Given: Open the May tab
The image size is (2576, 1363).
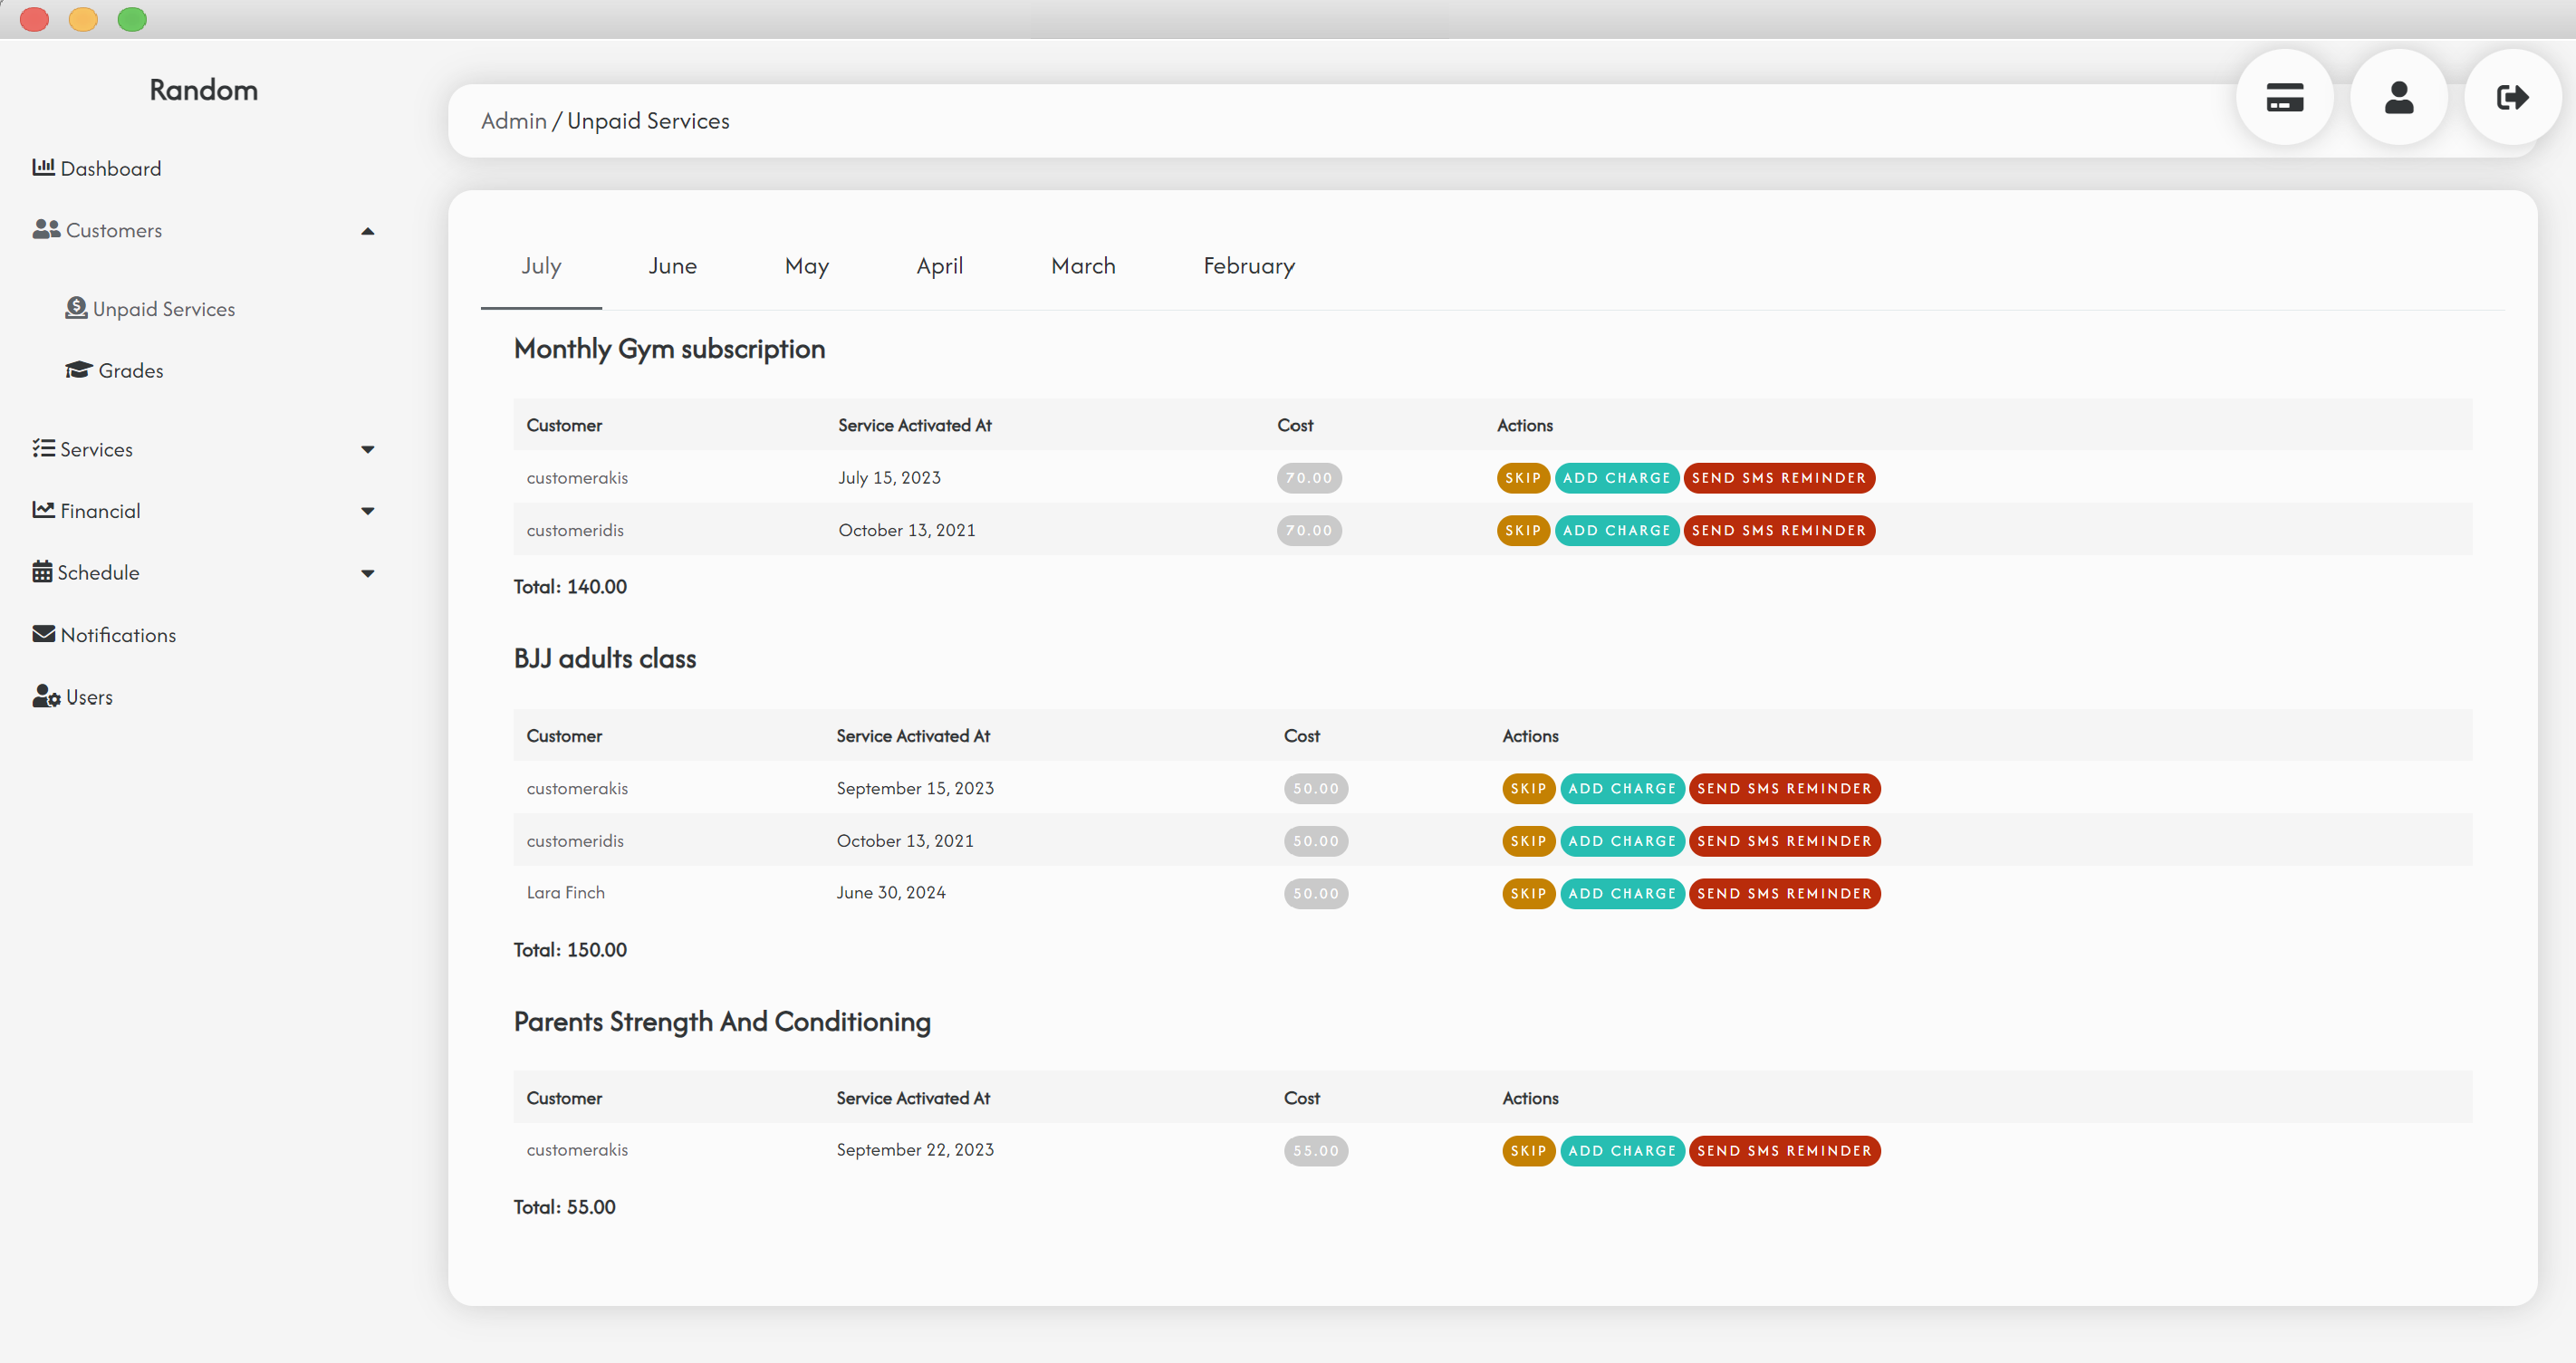Looking at the screenshot, I should point(807,266).
